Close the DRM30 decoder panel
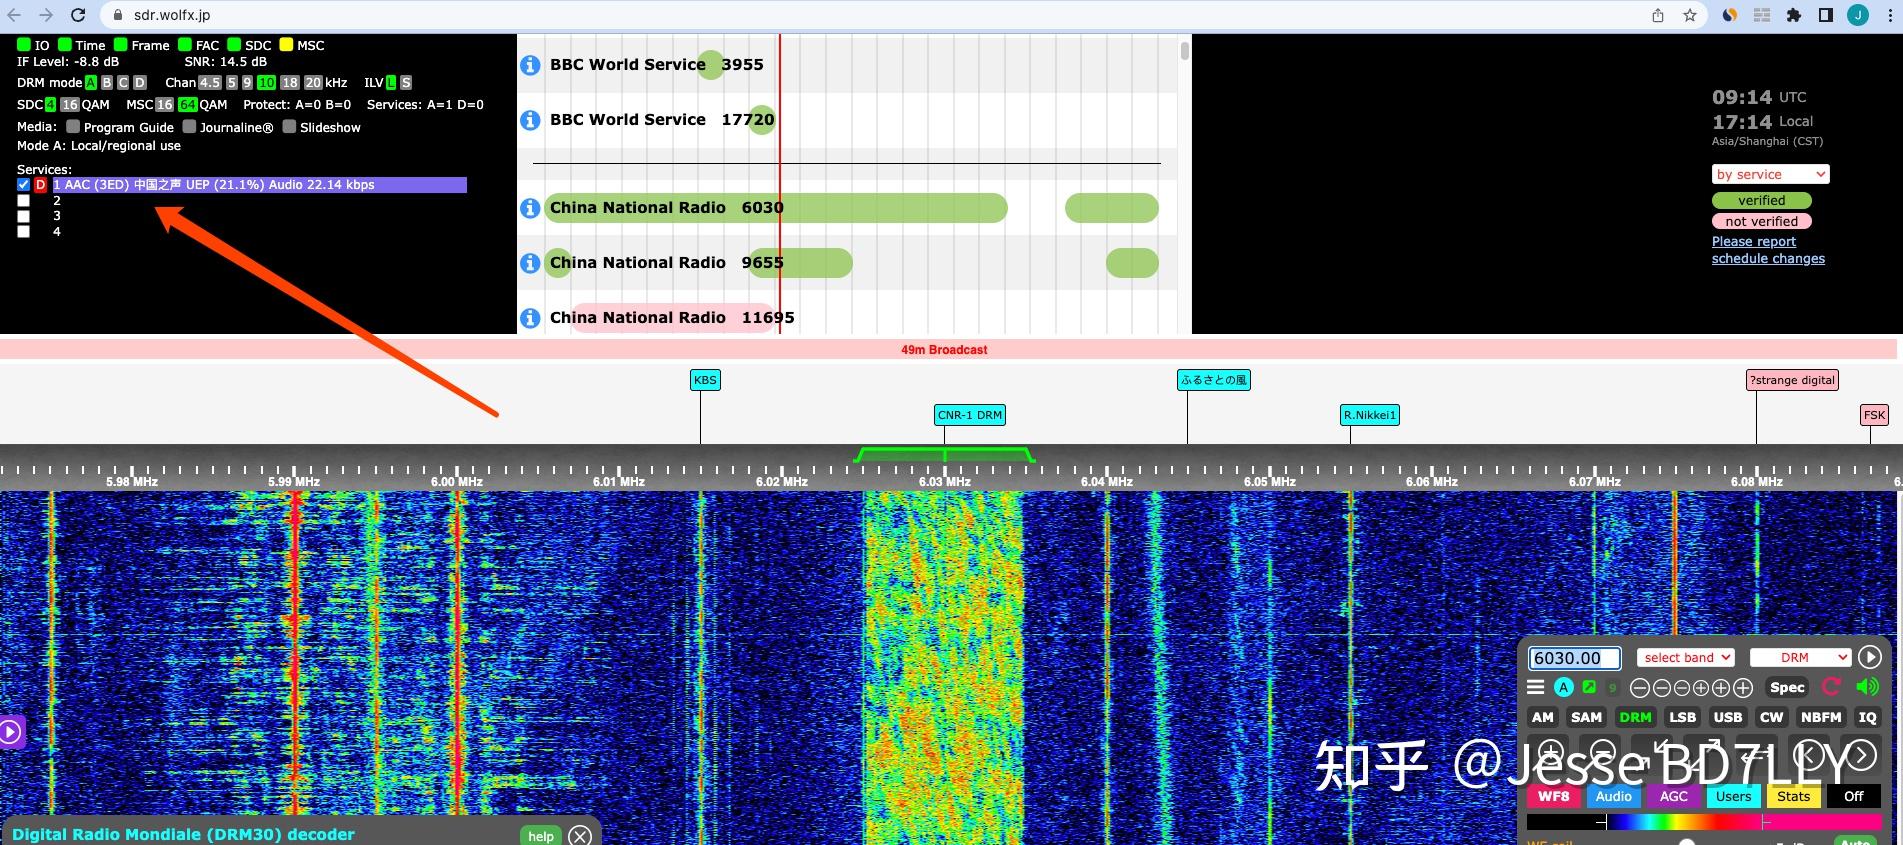 [x=580, y=835]
